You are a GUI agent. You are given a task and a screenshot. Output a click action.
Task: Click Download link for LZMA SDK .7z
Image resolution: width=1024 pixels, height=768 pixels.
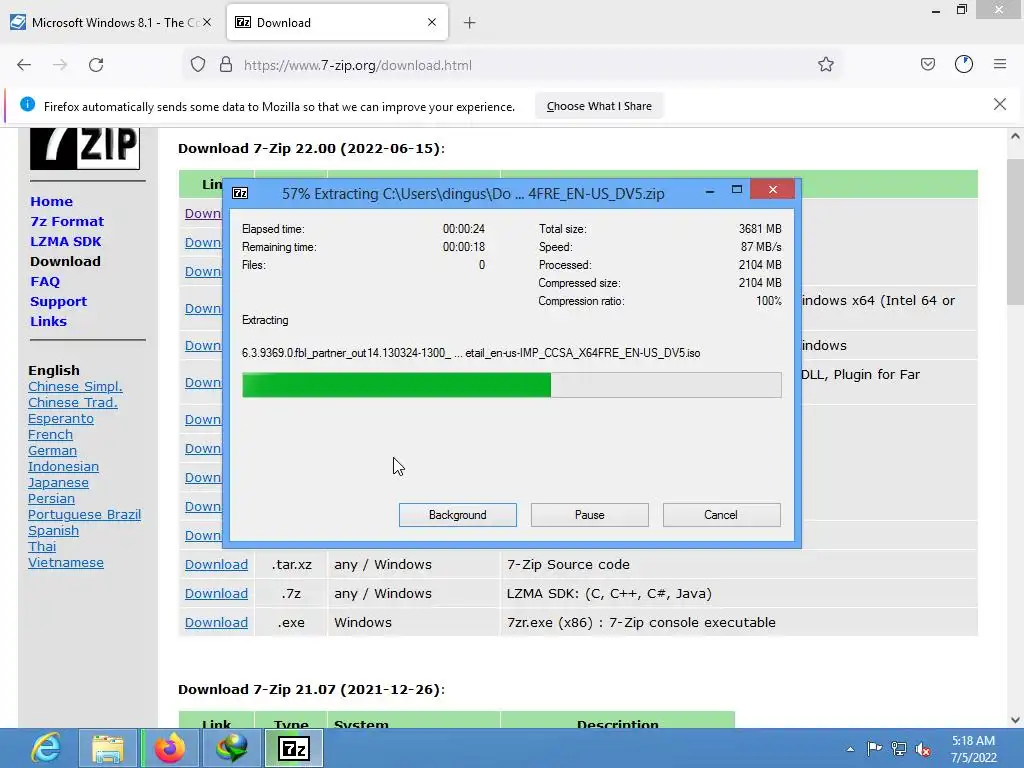click(216, 594)
